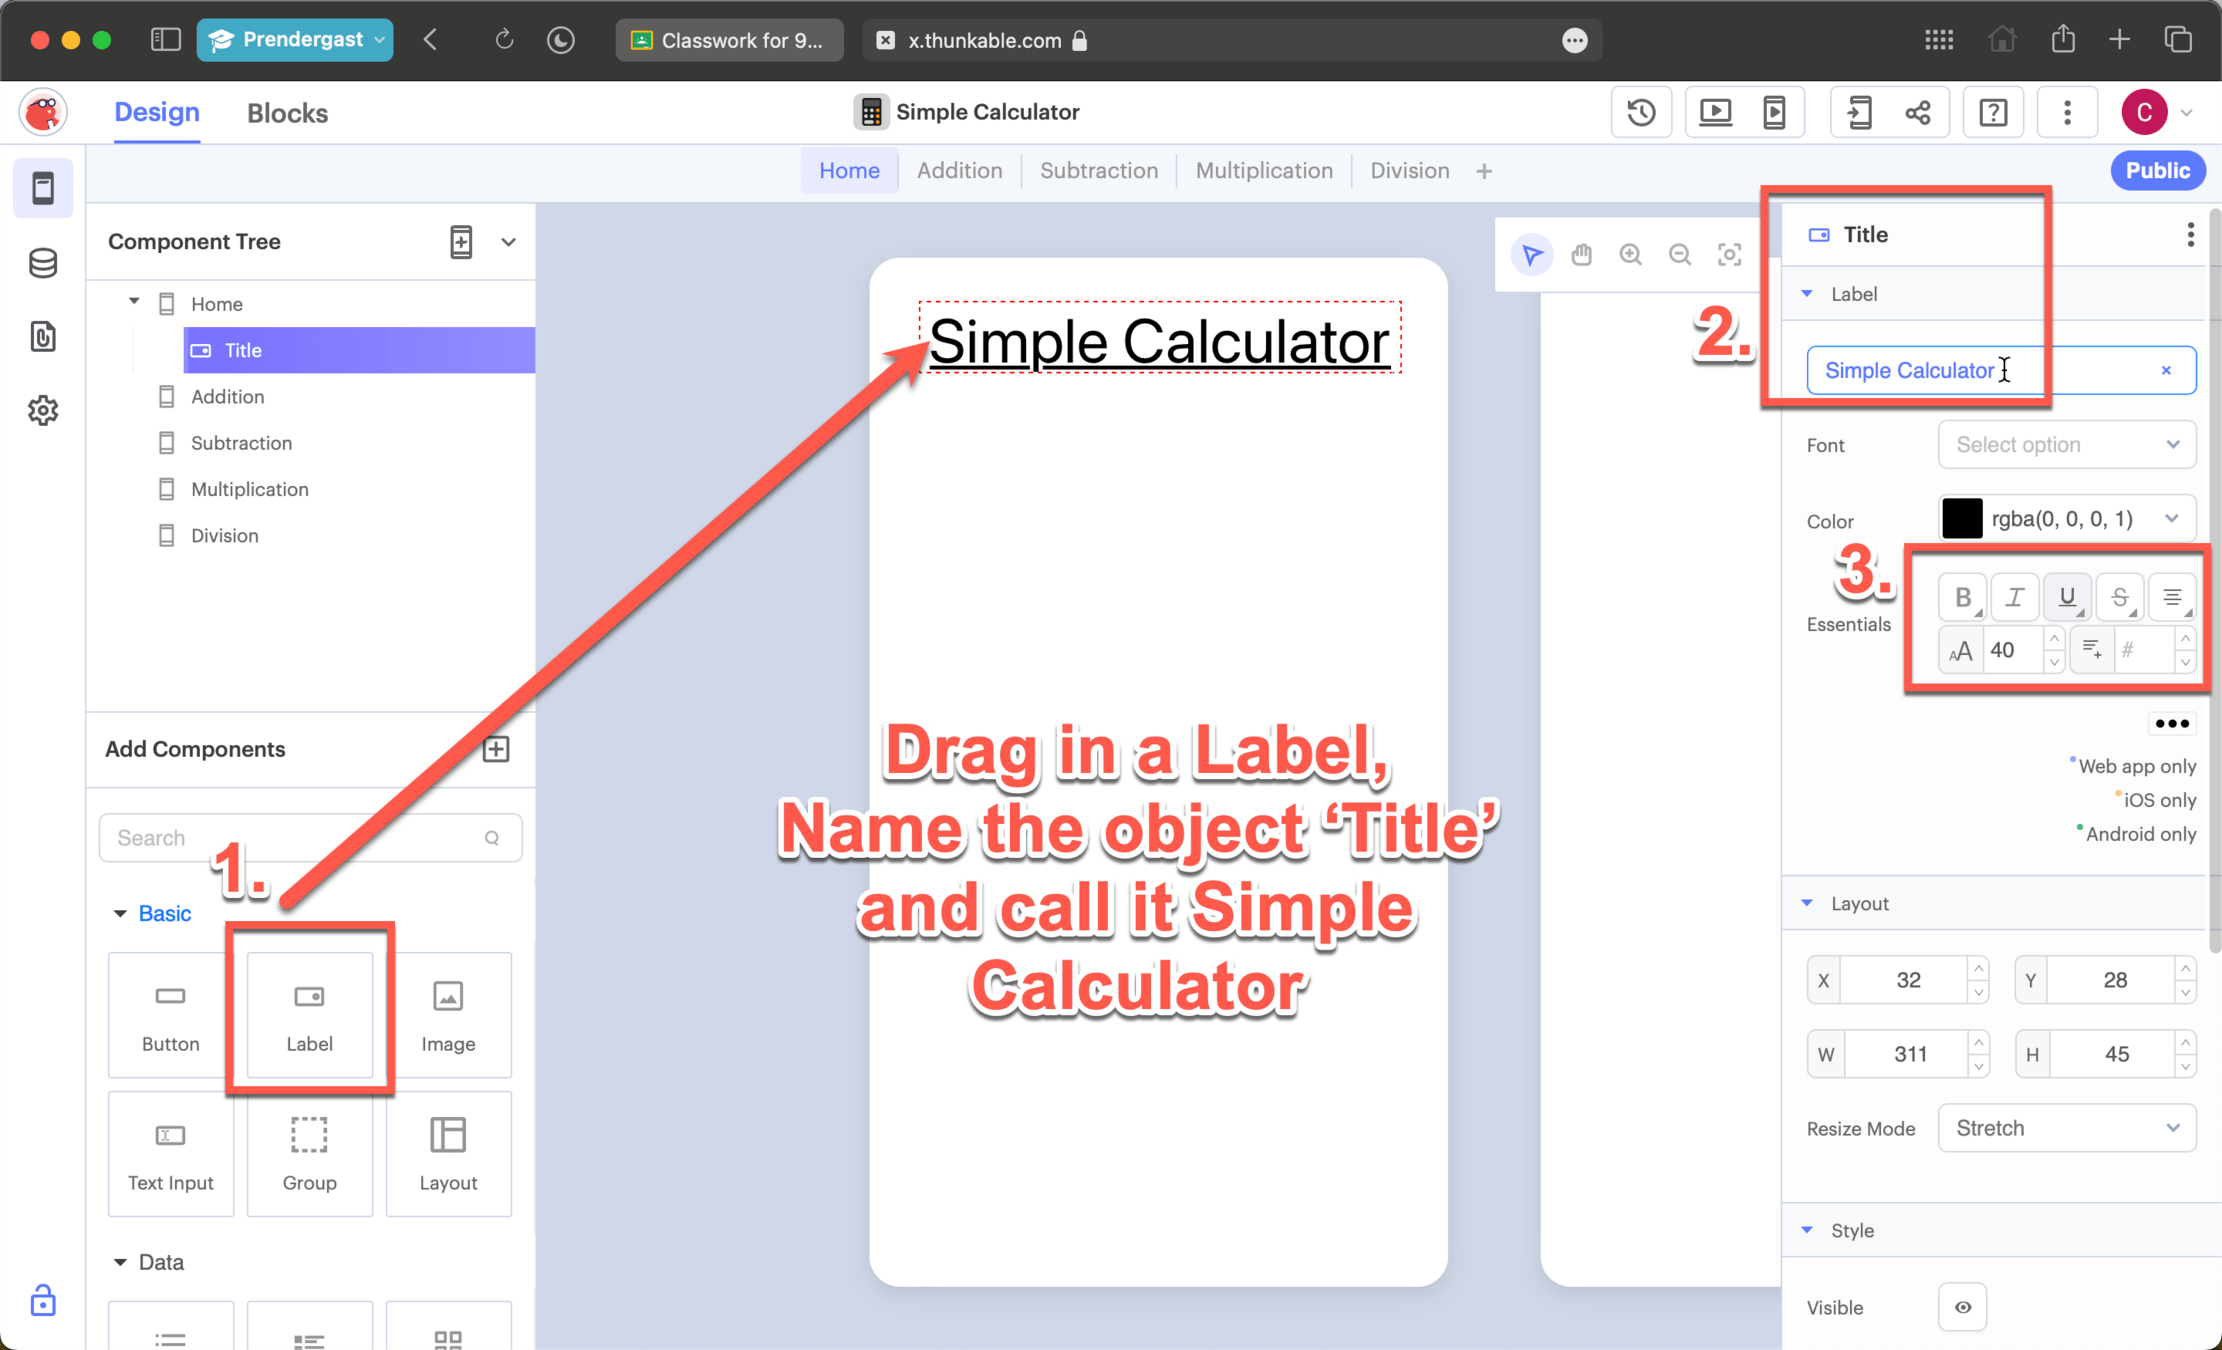Toggle italic text formatting
2222x1350 pixels.
pos(2014,597)
